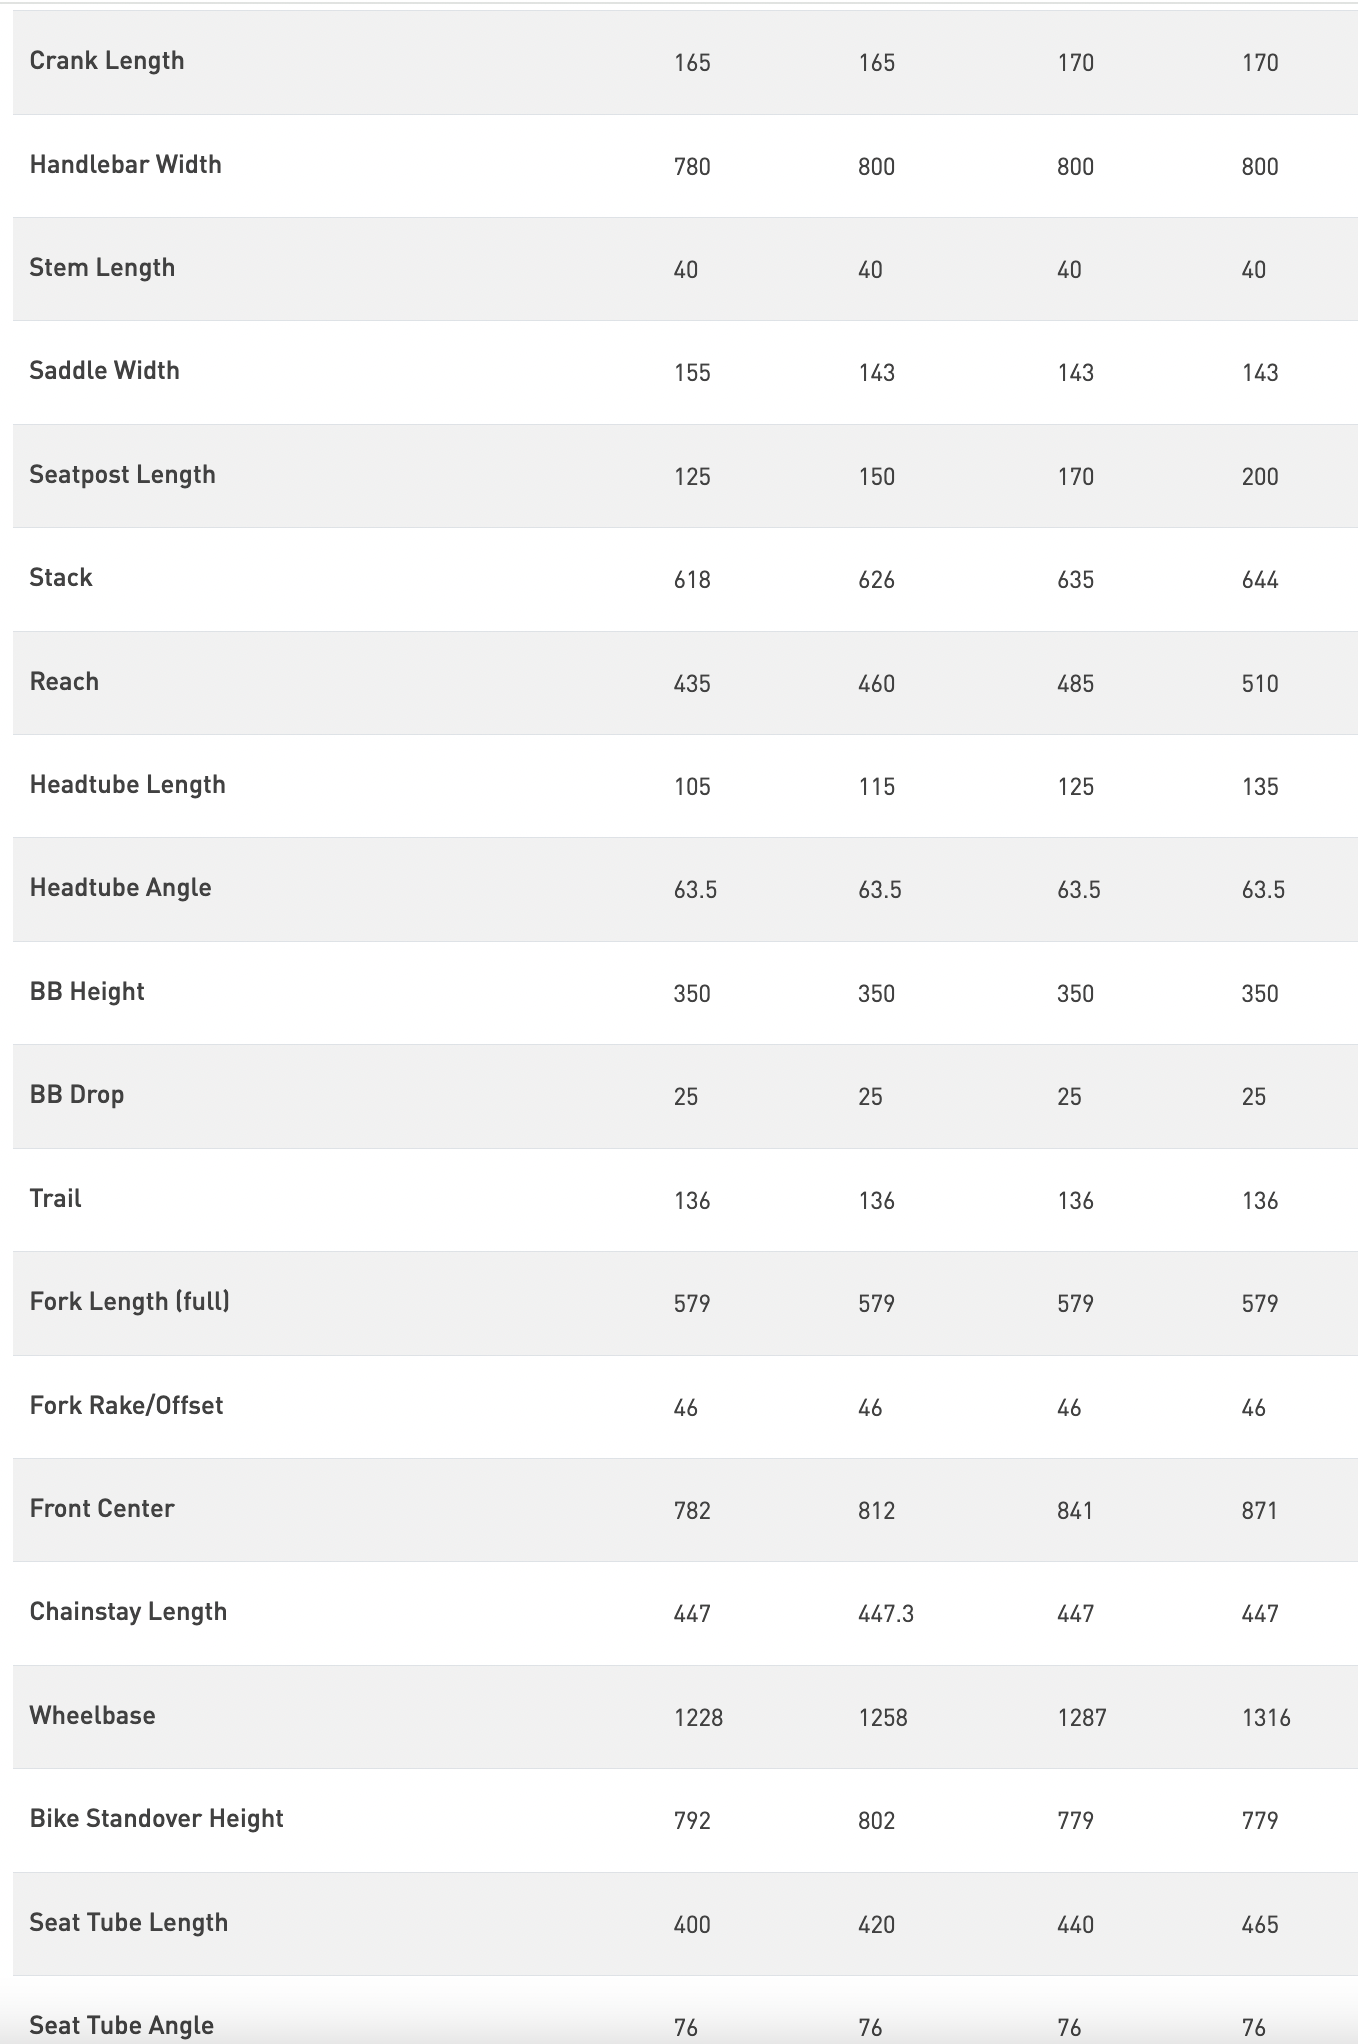
Task: Click the Seatpost Length value 200
Action: coord(1260,477)
